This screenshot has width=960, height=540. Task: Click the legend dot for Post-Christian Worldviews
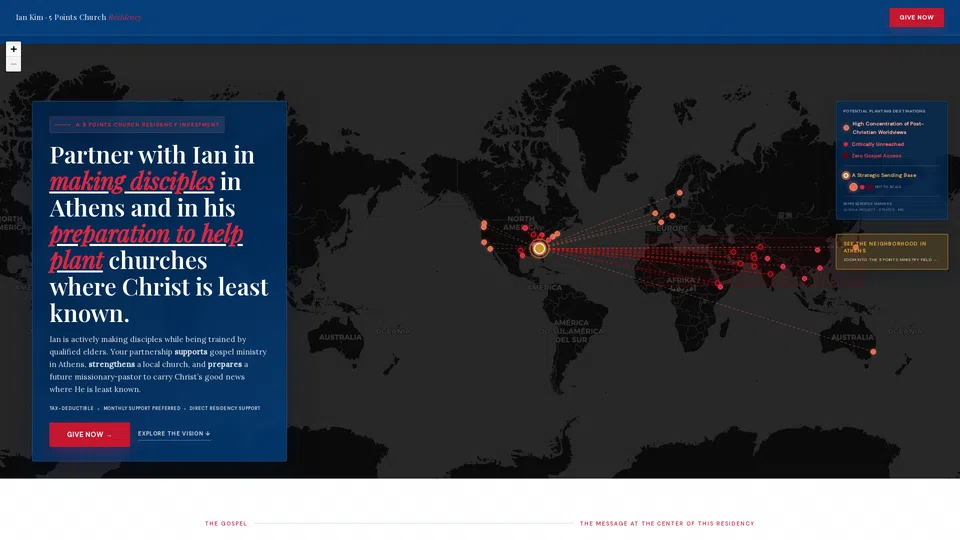tap(846, 128)
